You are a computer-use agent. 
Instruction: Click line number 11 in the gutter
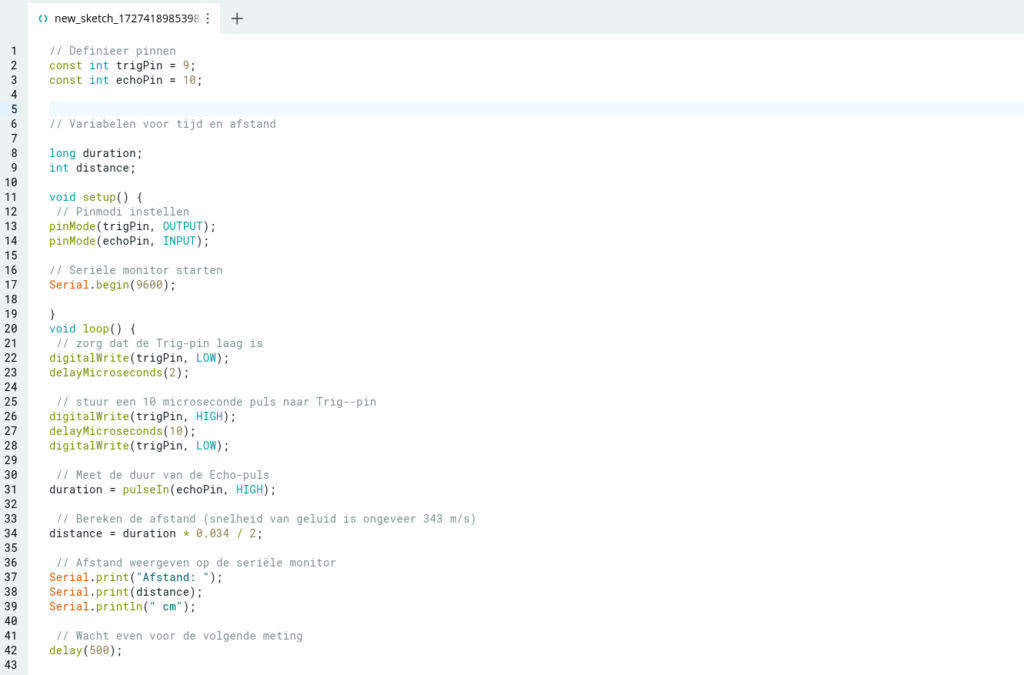(x=12, y=197)
